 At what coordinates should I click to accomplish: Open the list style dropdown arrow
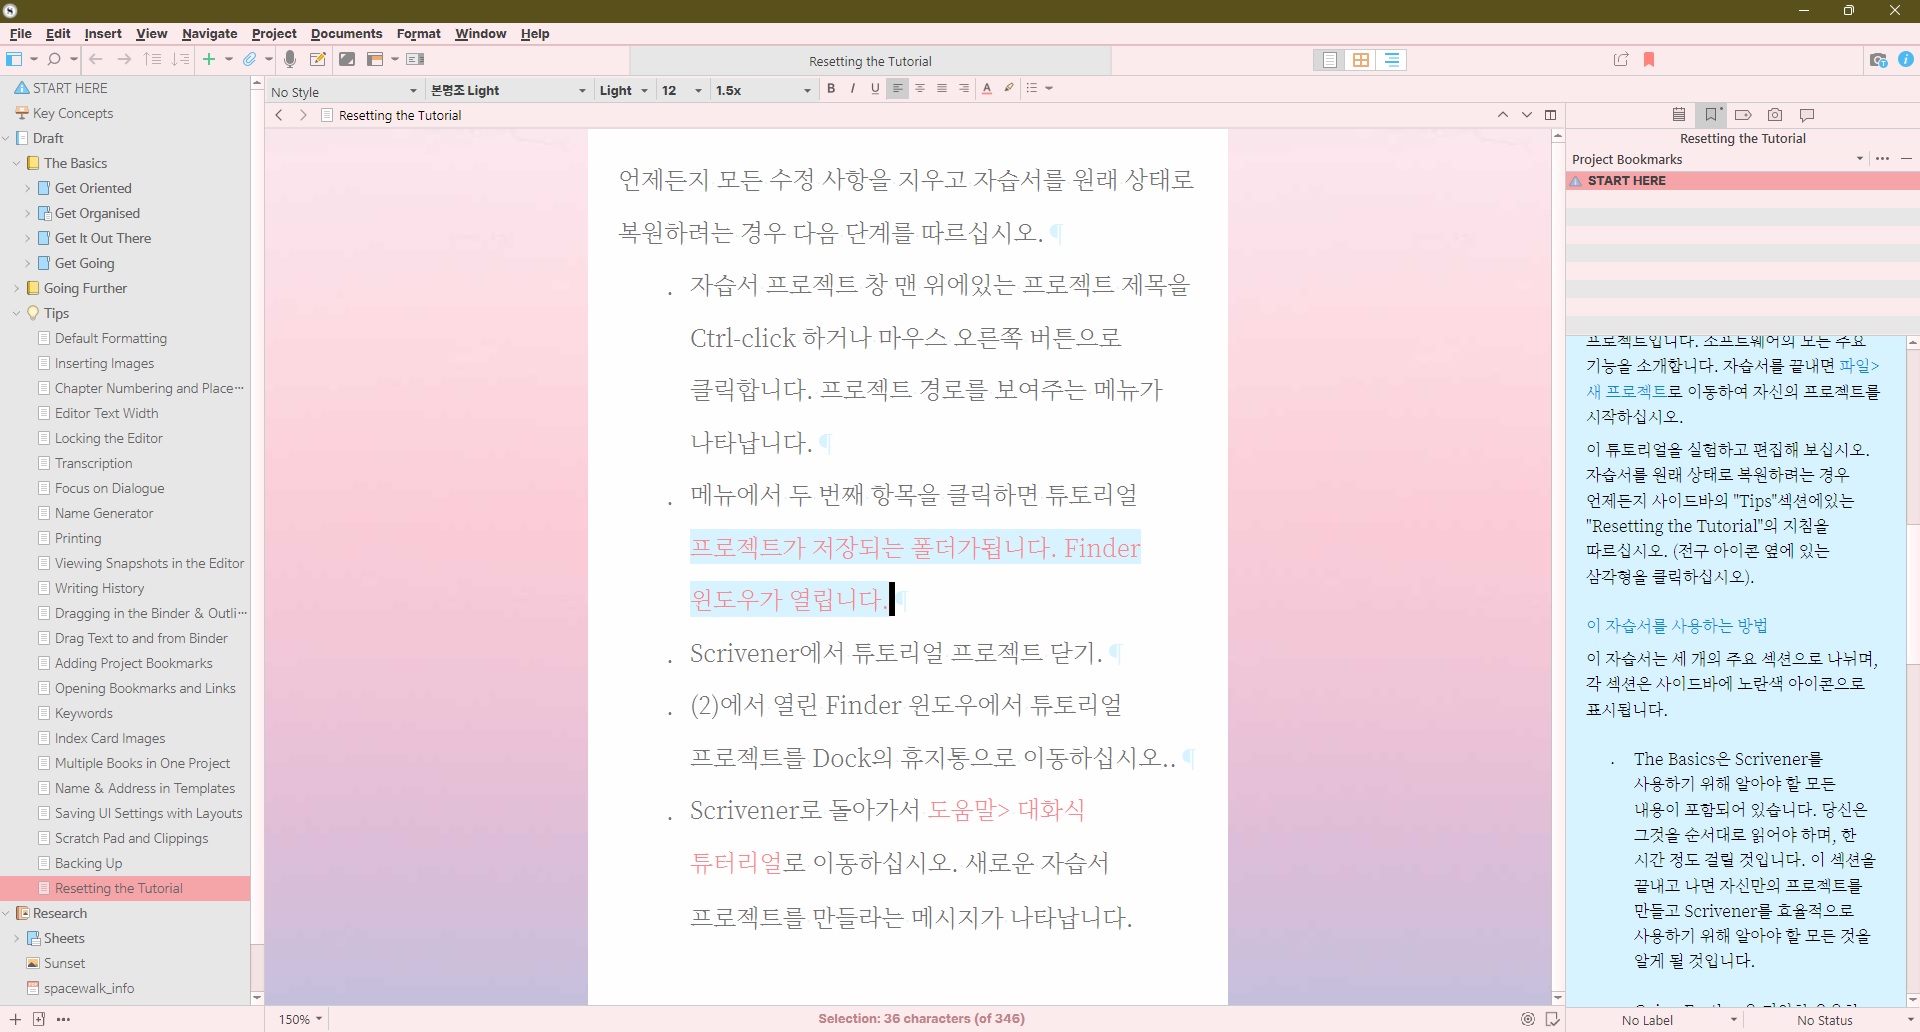point(1049,89)
